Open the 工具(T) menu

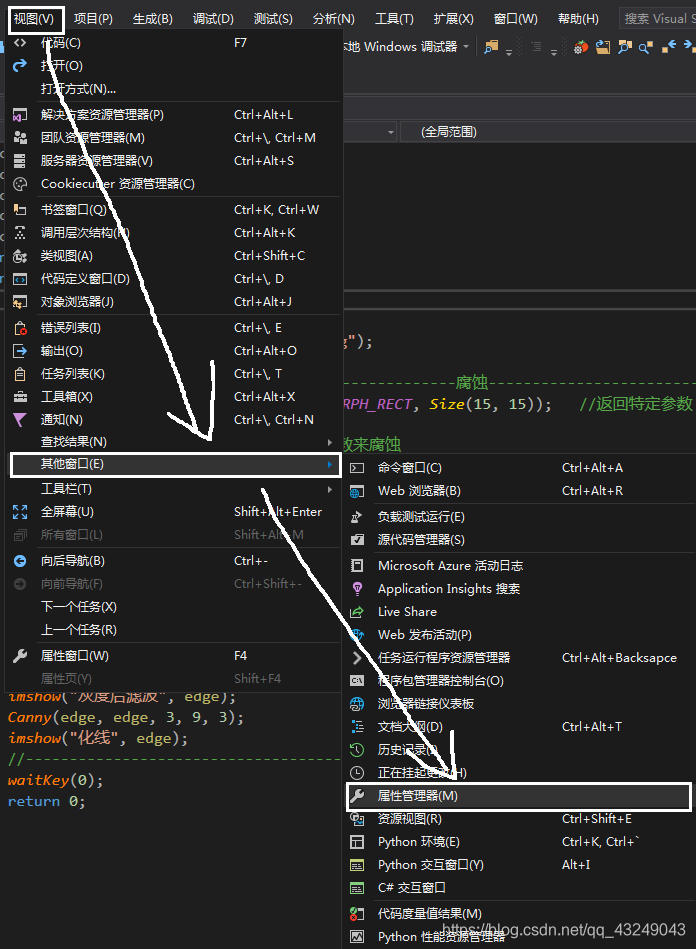click(x=394, y=19)
